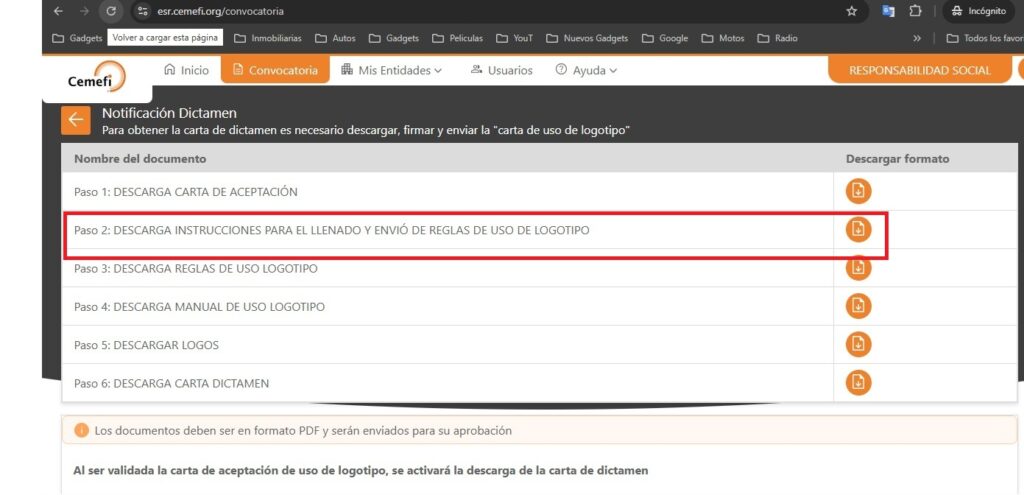Image resolution: width=1024 pixels, height=495 pixels.
Task: Reload the page with the refresh button
Action: pos(110,11)
